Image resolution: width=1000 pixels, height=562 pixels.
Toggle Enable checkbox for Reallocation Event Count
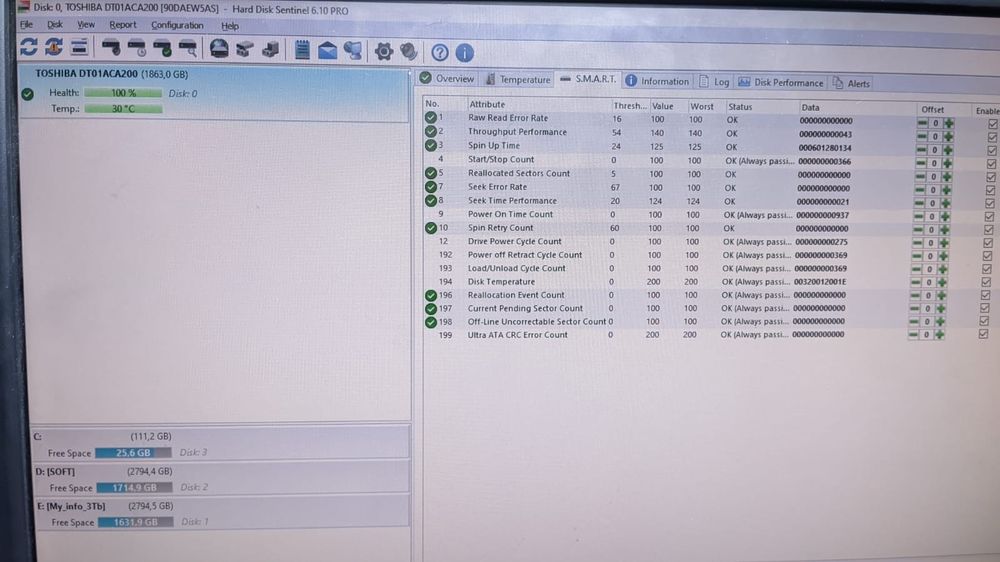(x=985, y=295)
